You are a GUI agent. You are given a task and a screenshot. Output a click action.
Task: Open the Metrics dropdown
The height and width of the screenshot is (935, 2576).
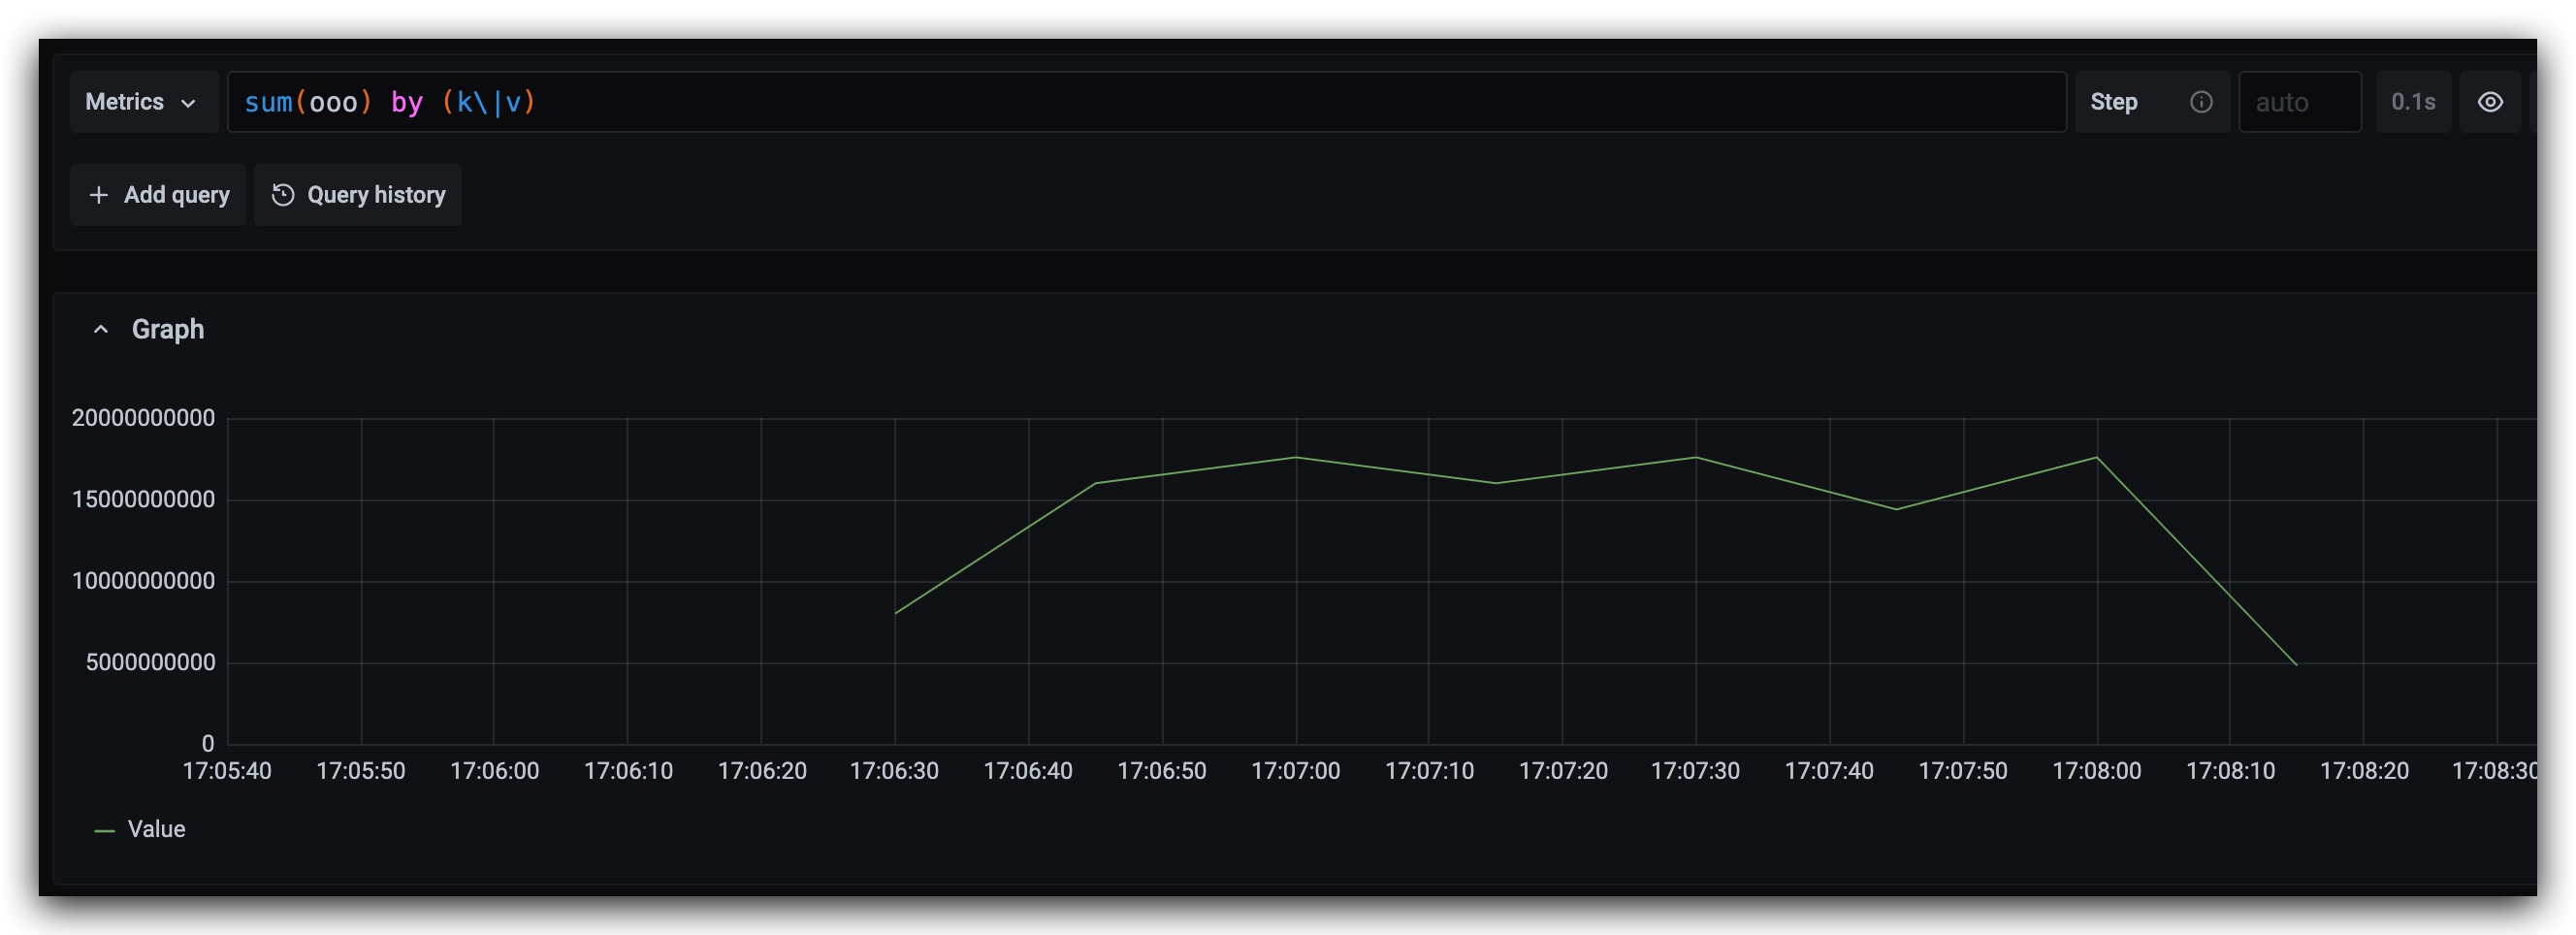[x=143, y=102]
